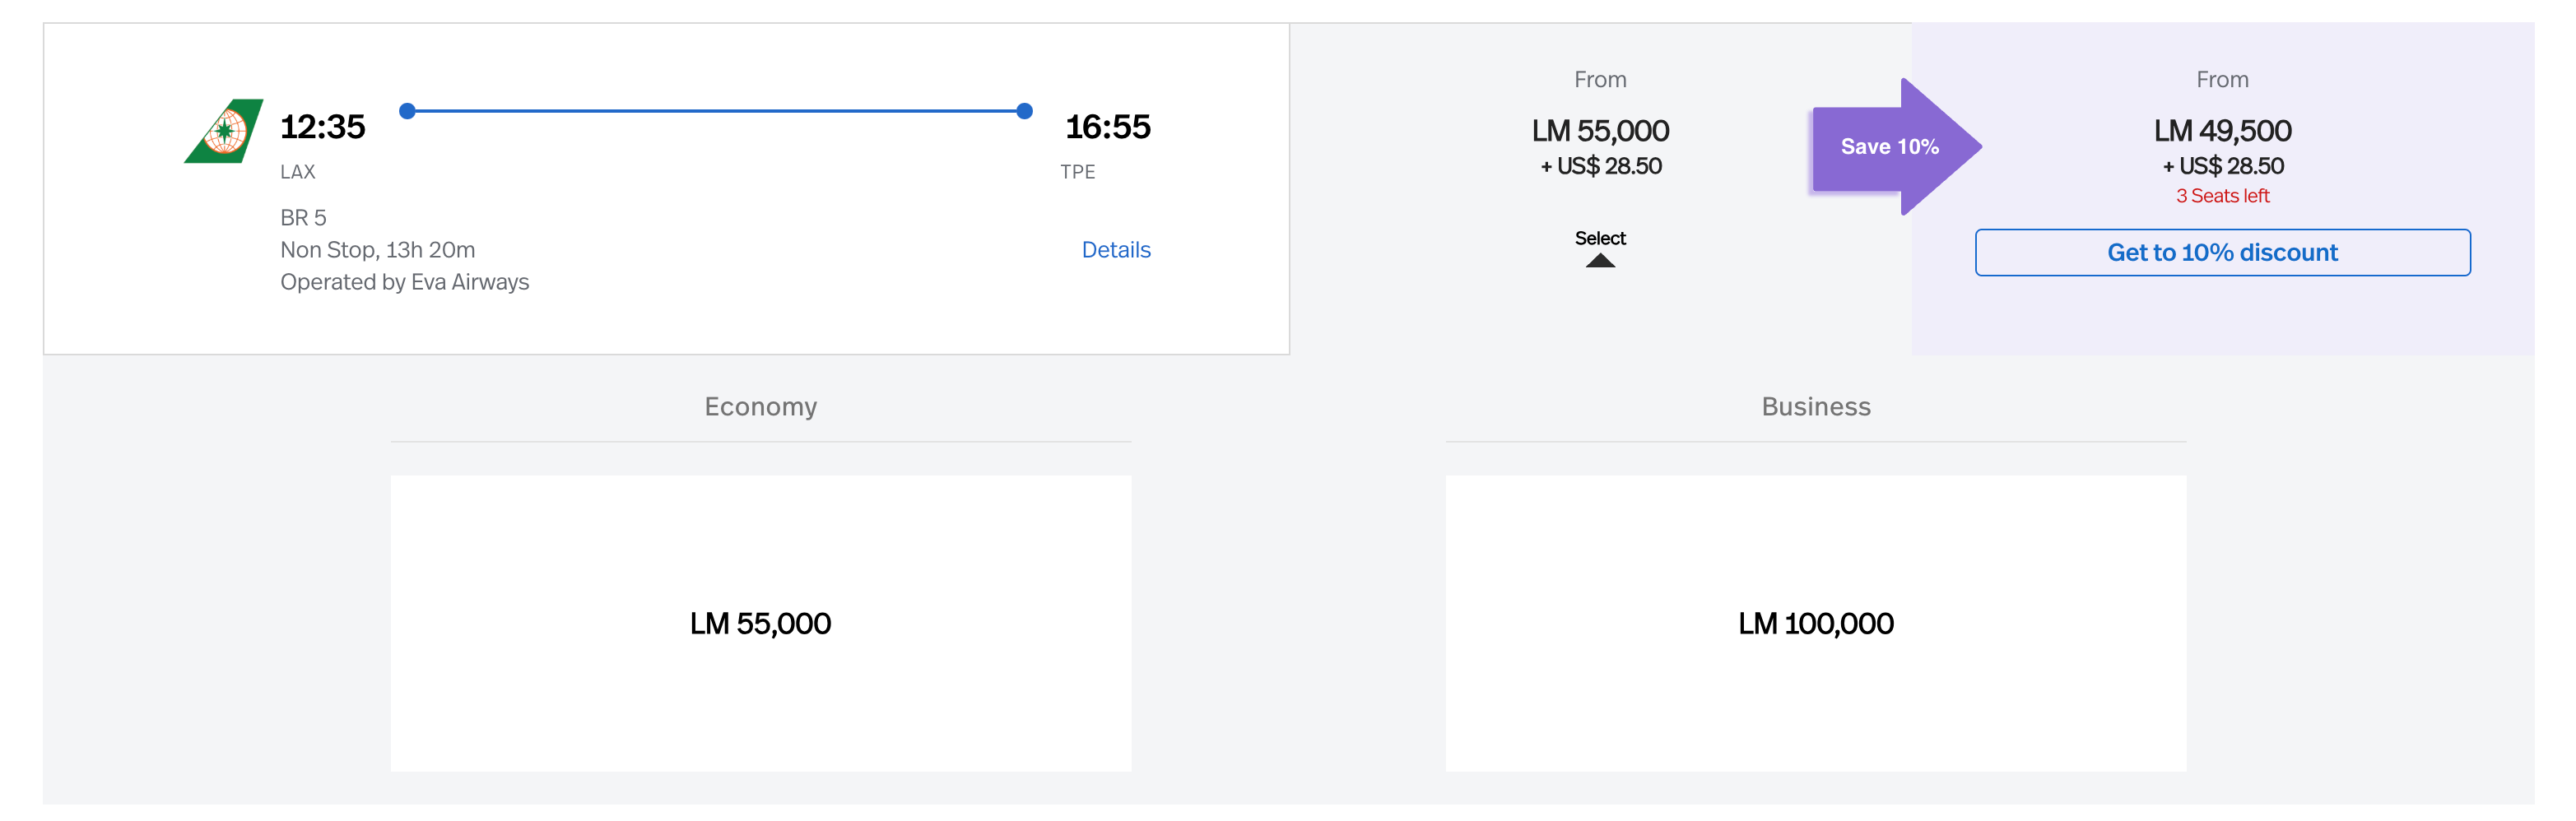Click the EVA Air airline logo

coord(225,131)
